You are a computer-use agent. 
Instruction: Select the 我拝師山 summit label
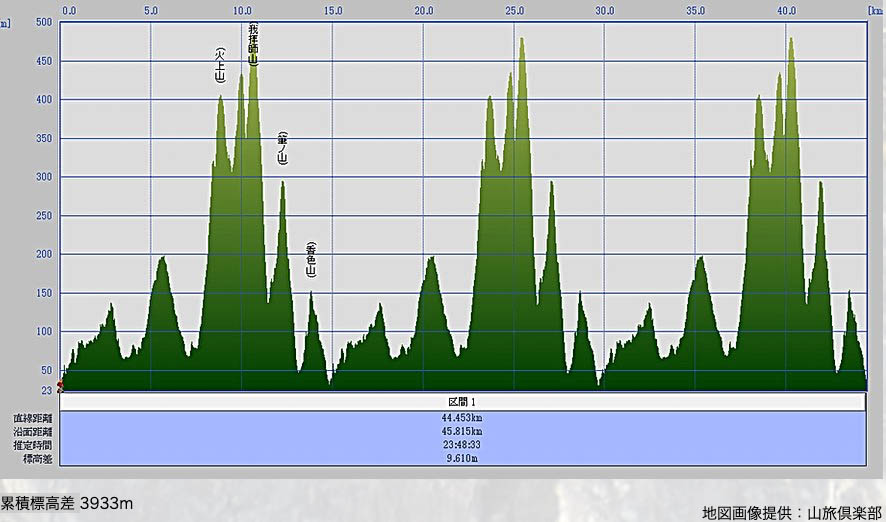(253, 45)
